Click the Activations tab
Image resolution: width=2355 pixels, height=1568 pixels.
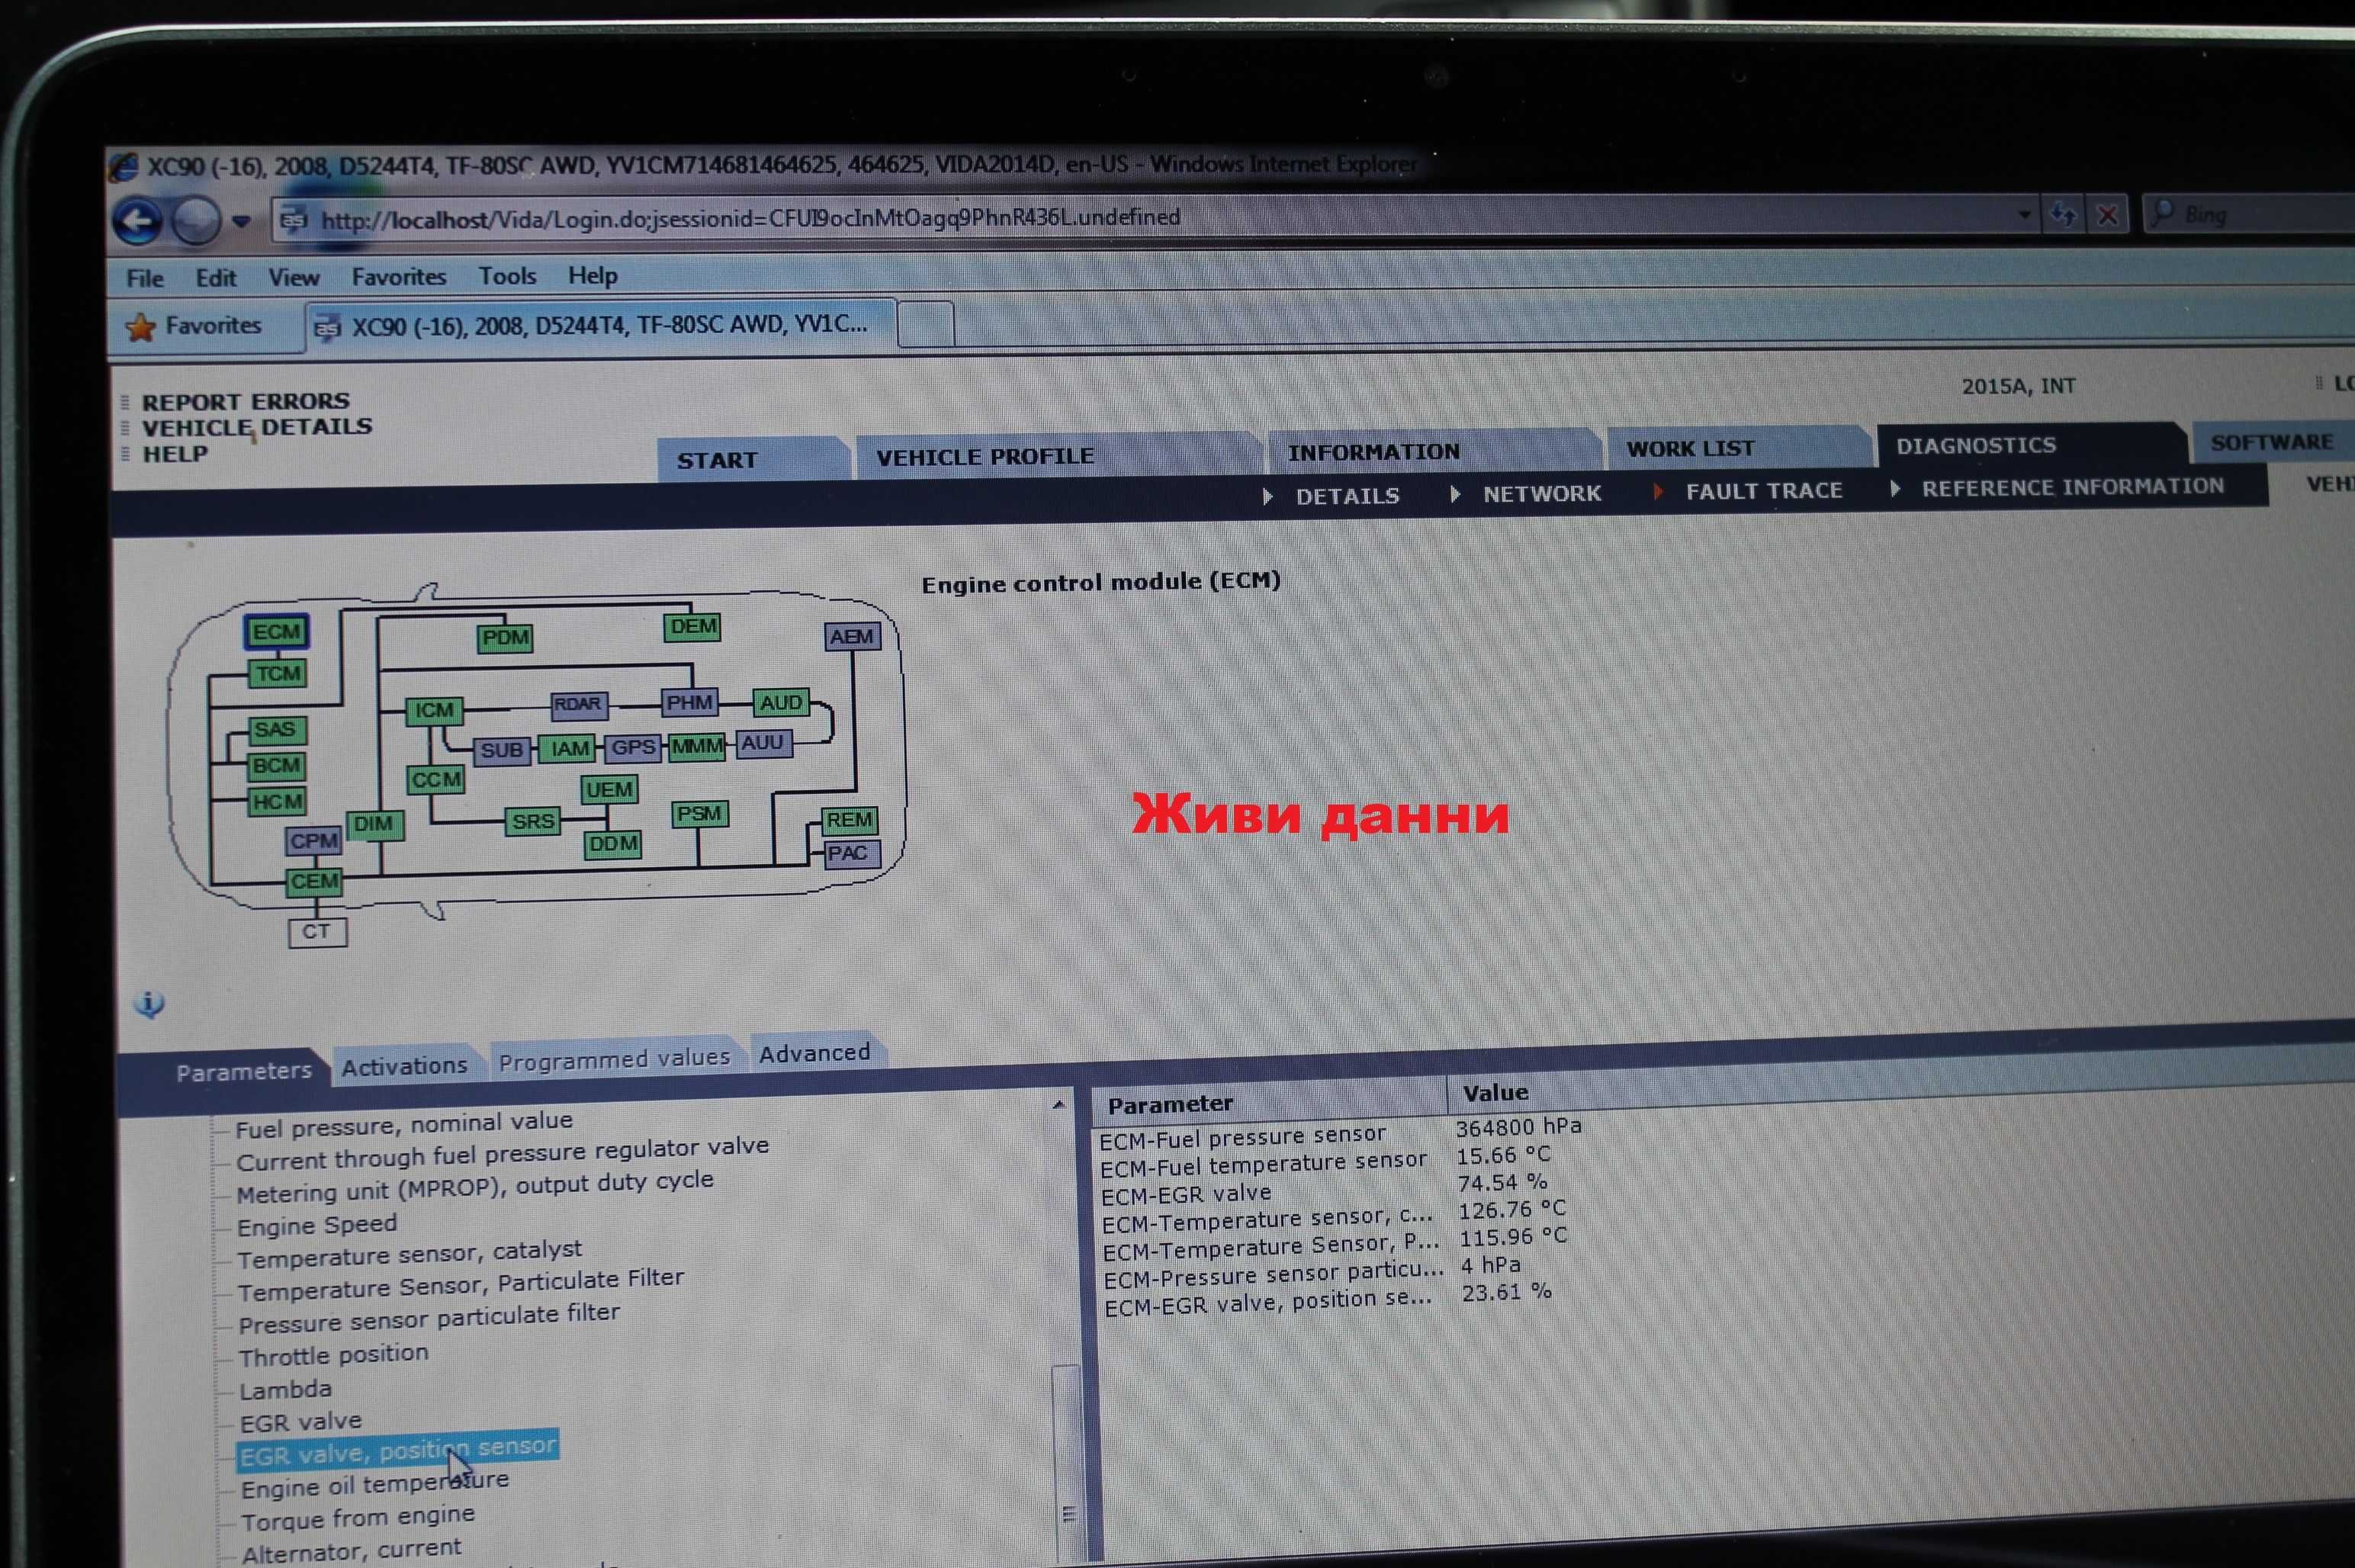pos(403,1052)
